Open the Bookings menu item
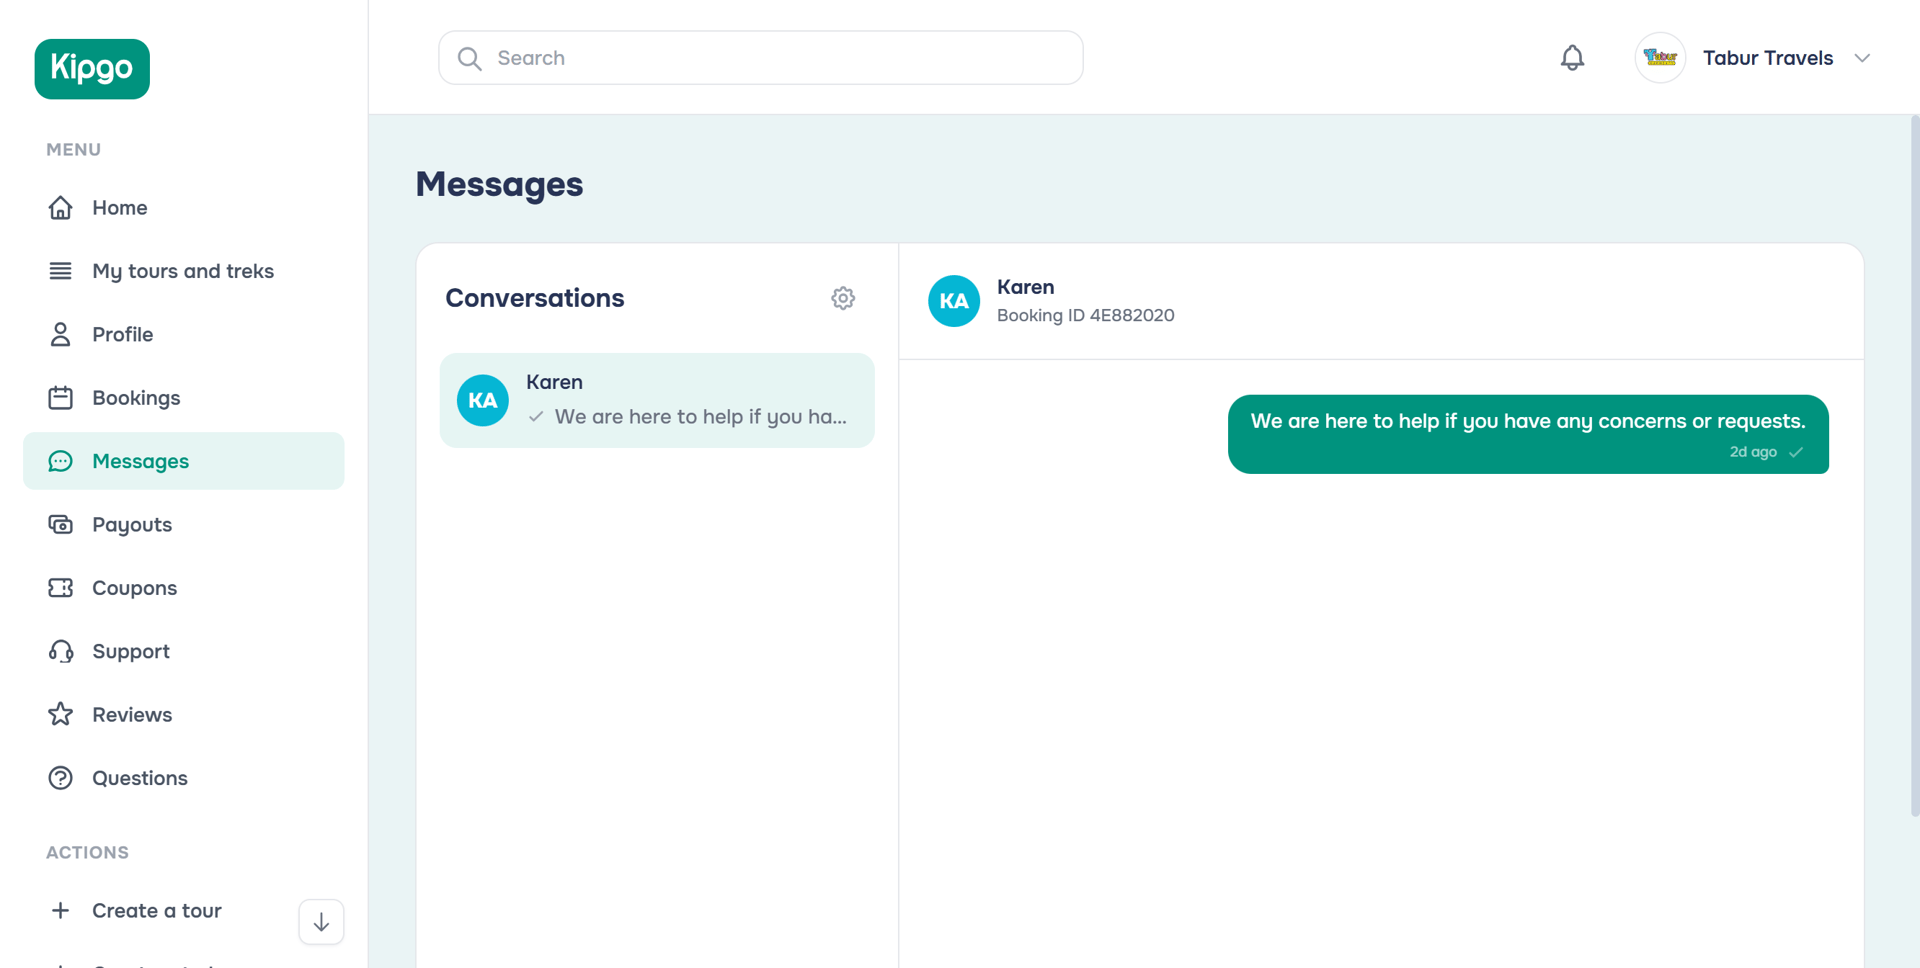 pyautogui.click(x=136, y=398)
